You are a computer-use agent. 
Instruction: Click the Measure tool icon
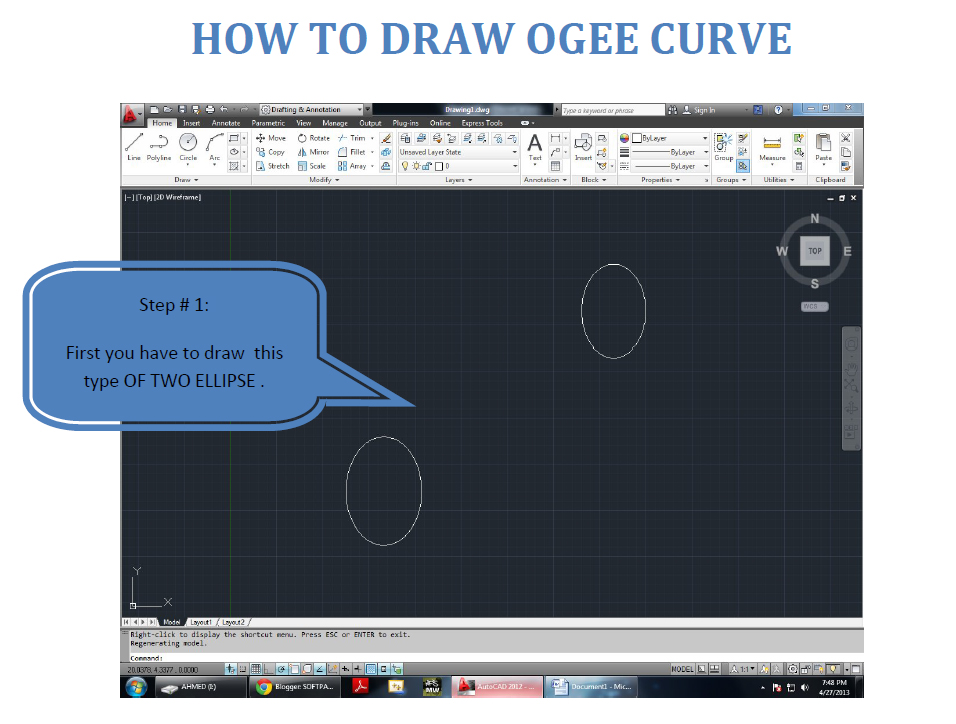[772, 141]
